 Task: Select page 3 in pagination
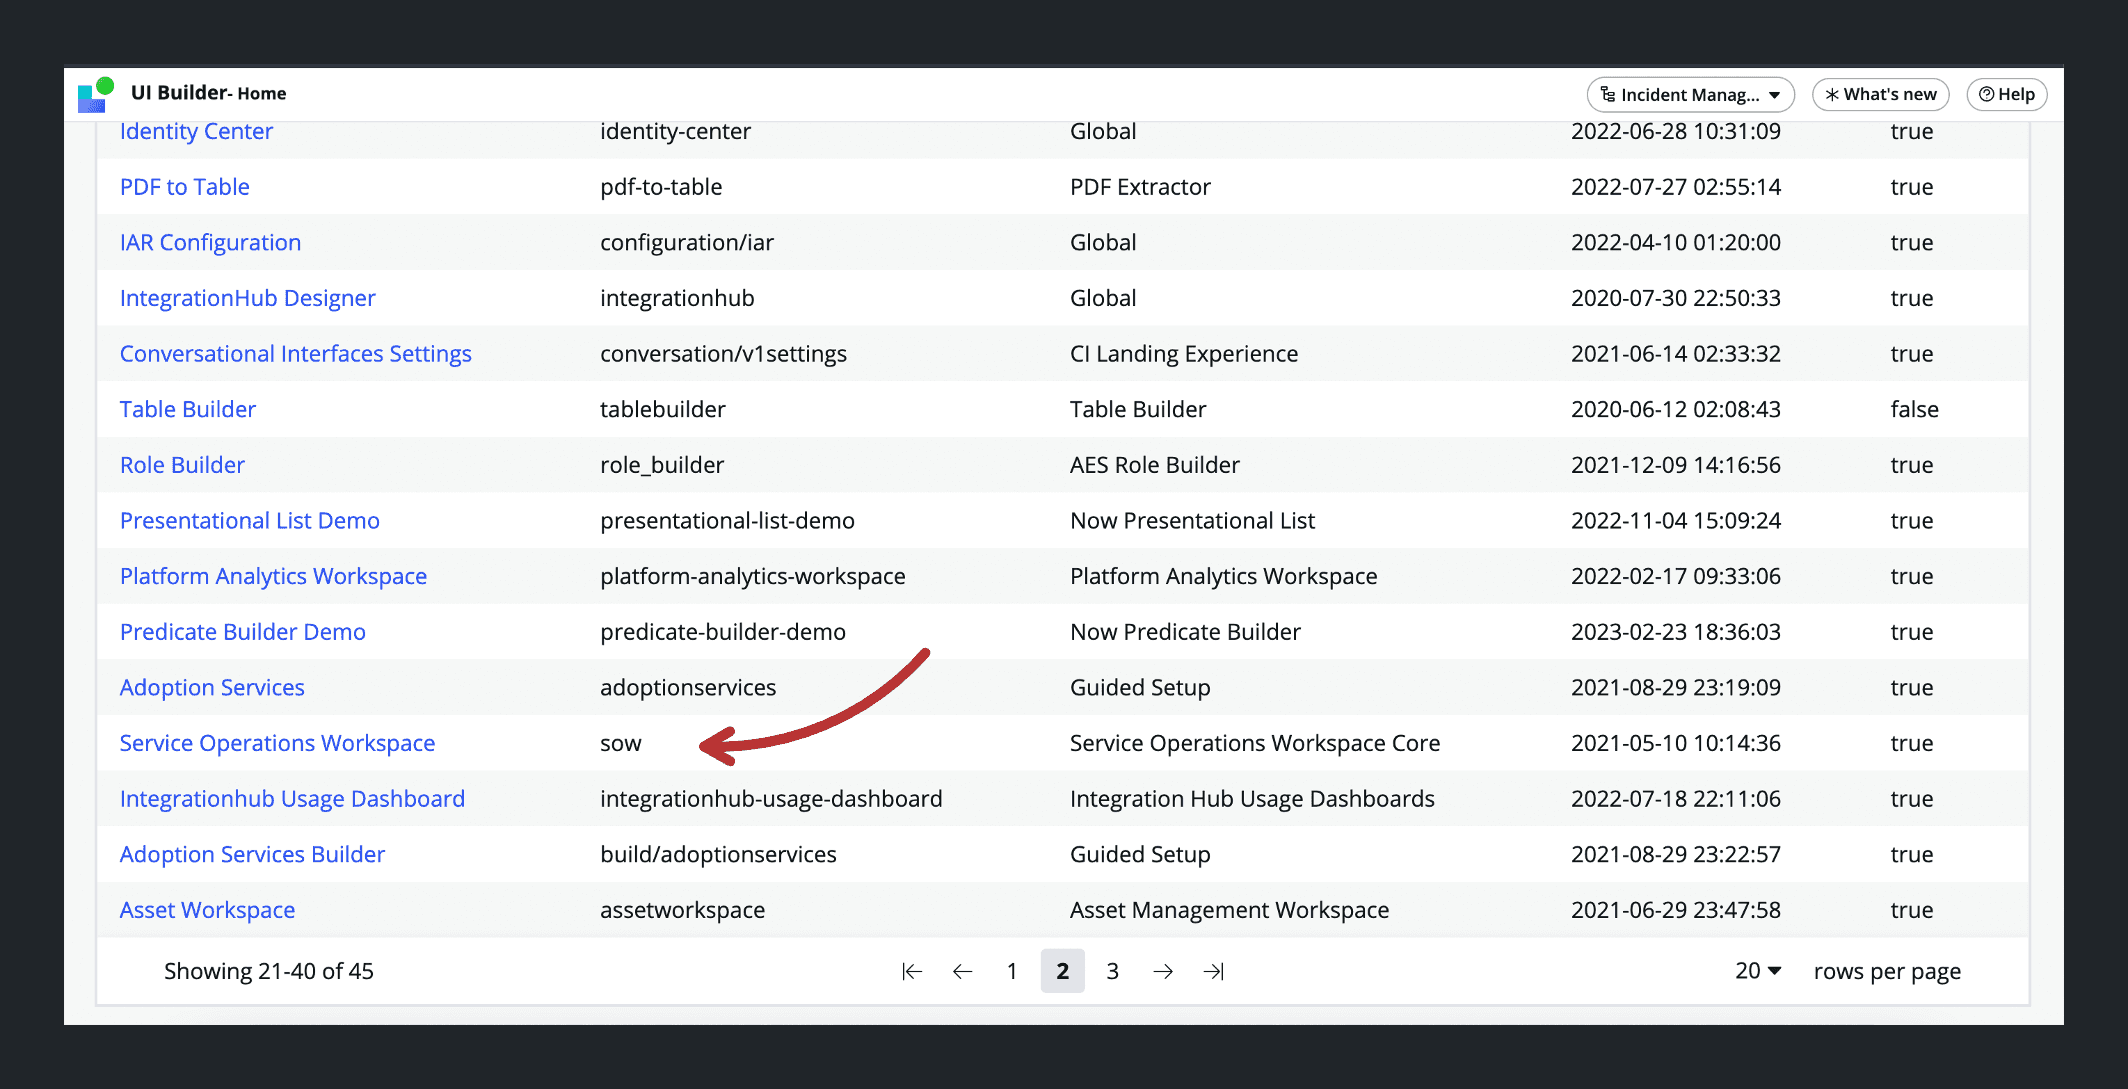tap(1112, 971)
